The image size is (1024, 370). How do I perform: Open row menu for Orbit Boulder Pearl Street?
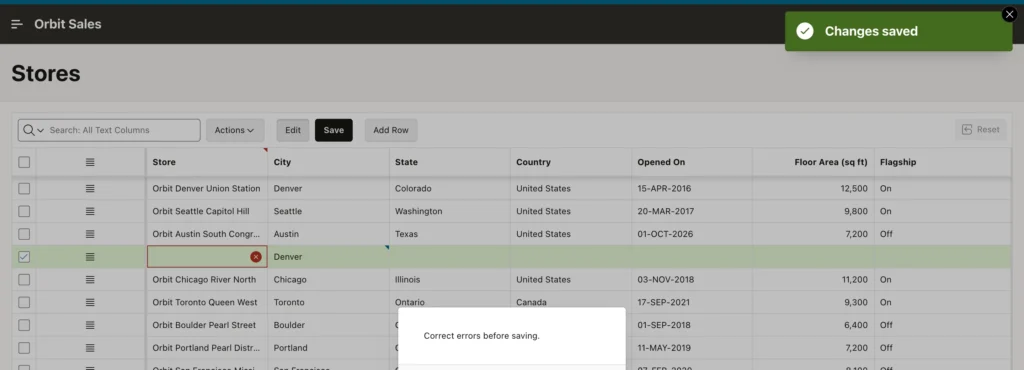click(x=90, y=325)
